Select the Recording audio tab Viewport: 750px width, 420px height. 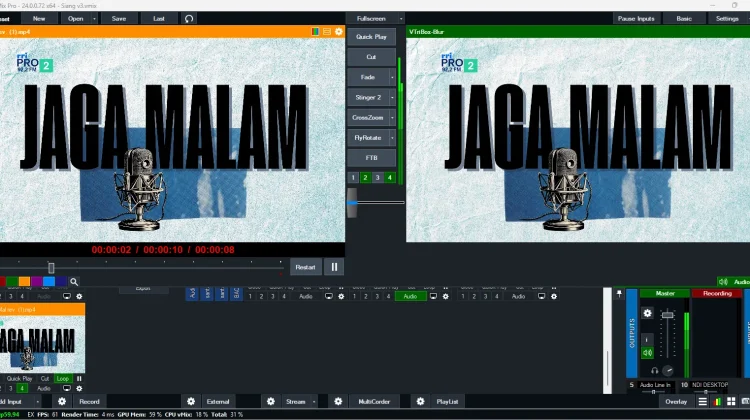pyautogui.click(x=717, y=293)
